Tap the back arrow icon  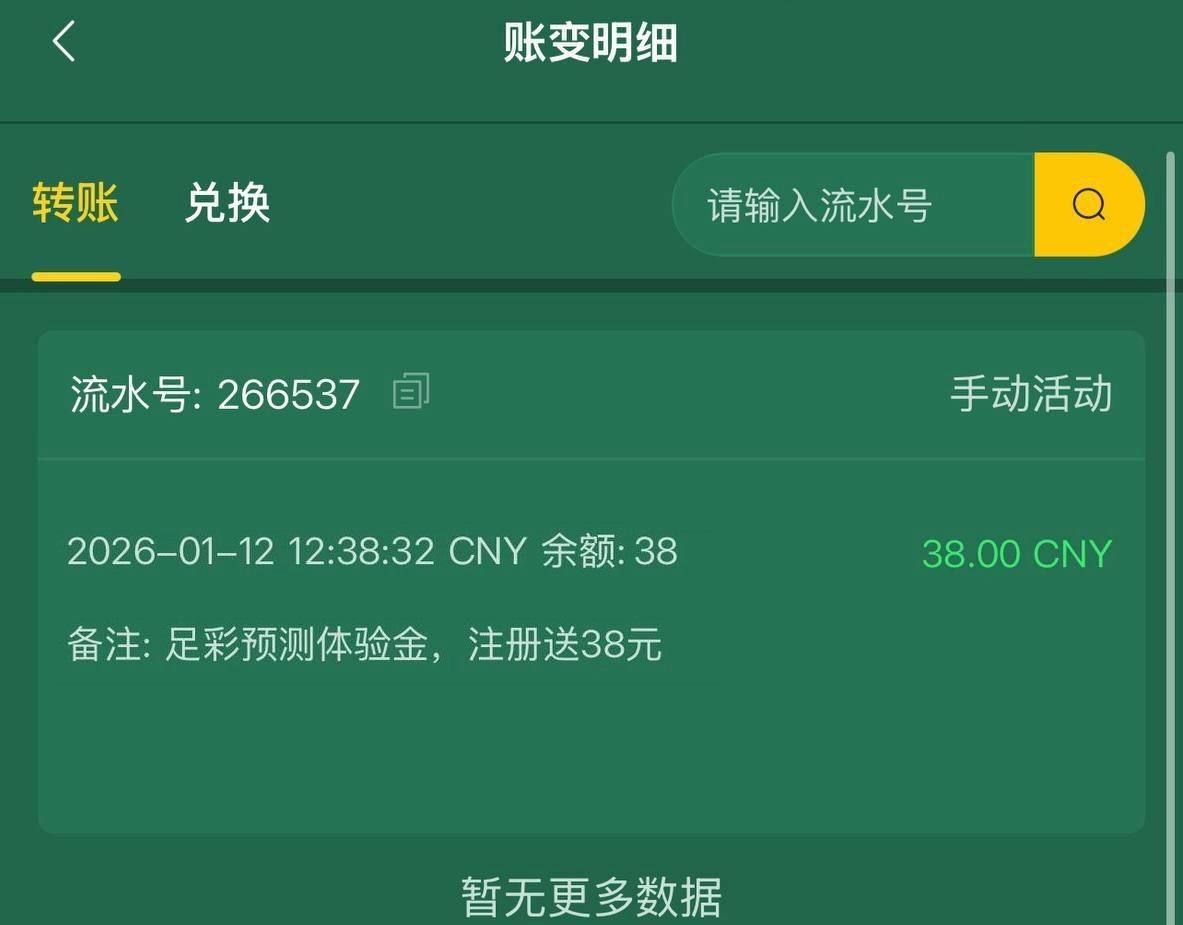pos(64,41)
